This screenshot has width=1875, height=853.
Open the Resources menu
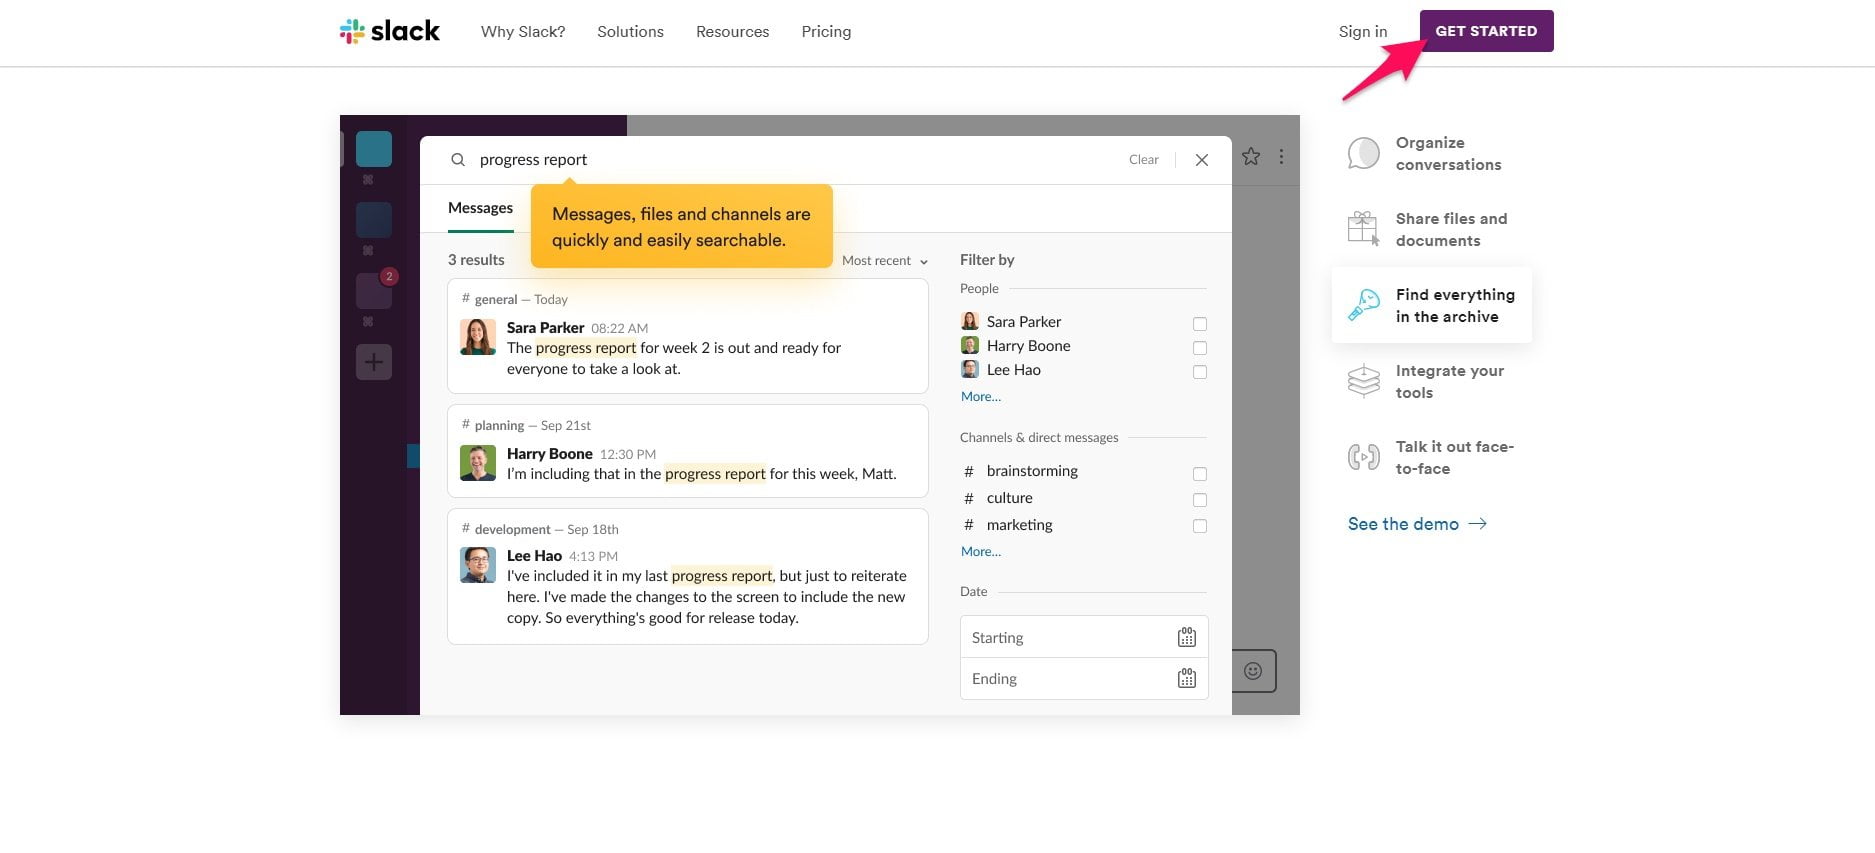732,31
